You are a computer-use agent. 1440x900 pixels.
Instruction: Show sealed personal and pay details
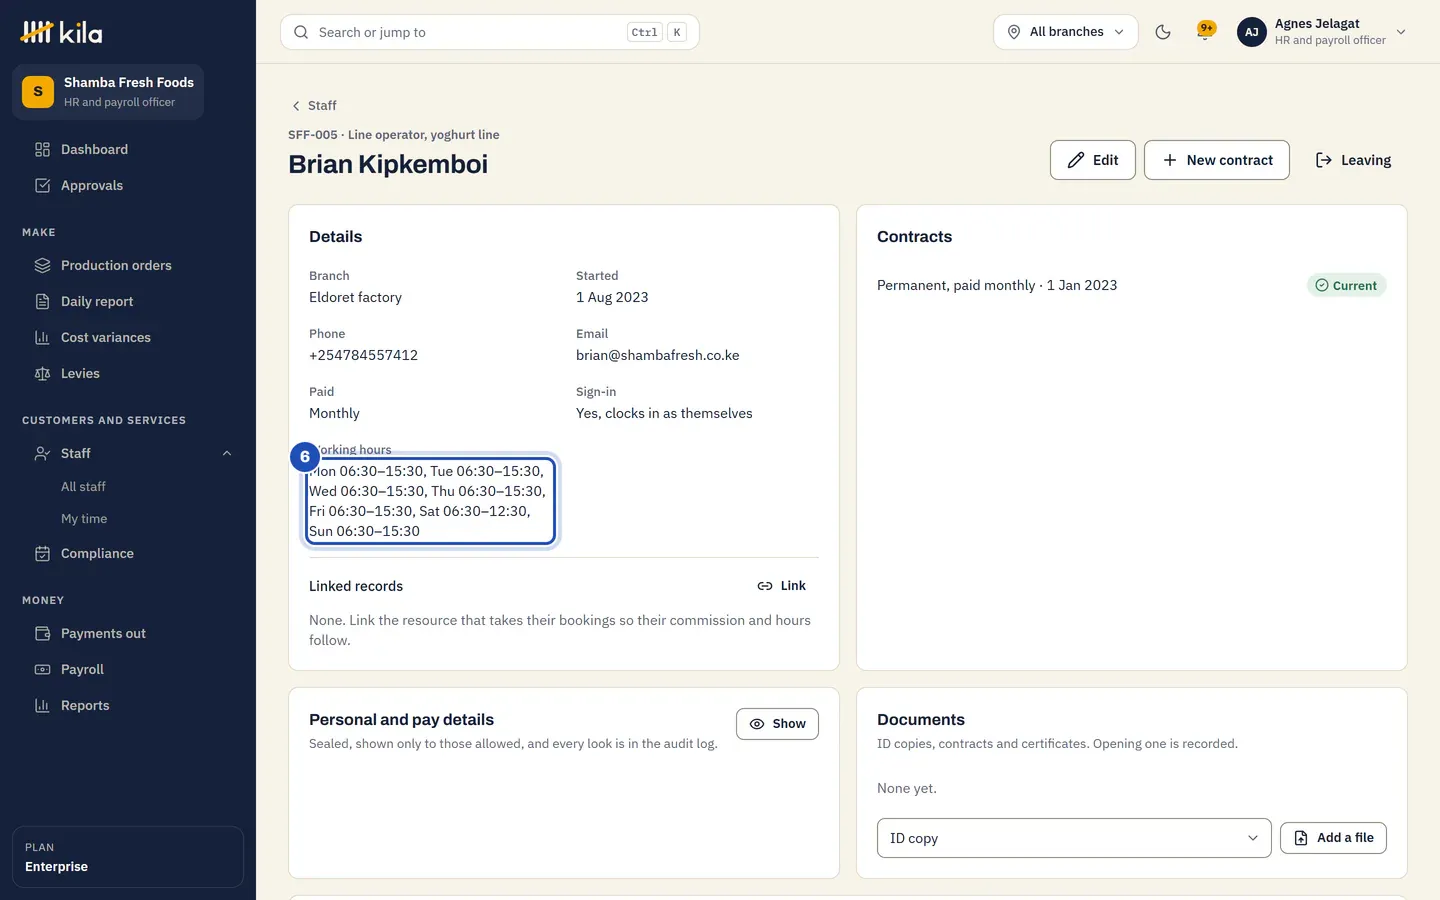[777, 724]
